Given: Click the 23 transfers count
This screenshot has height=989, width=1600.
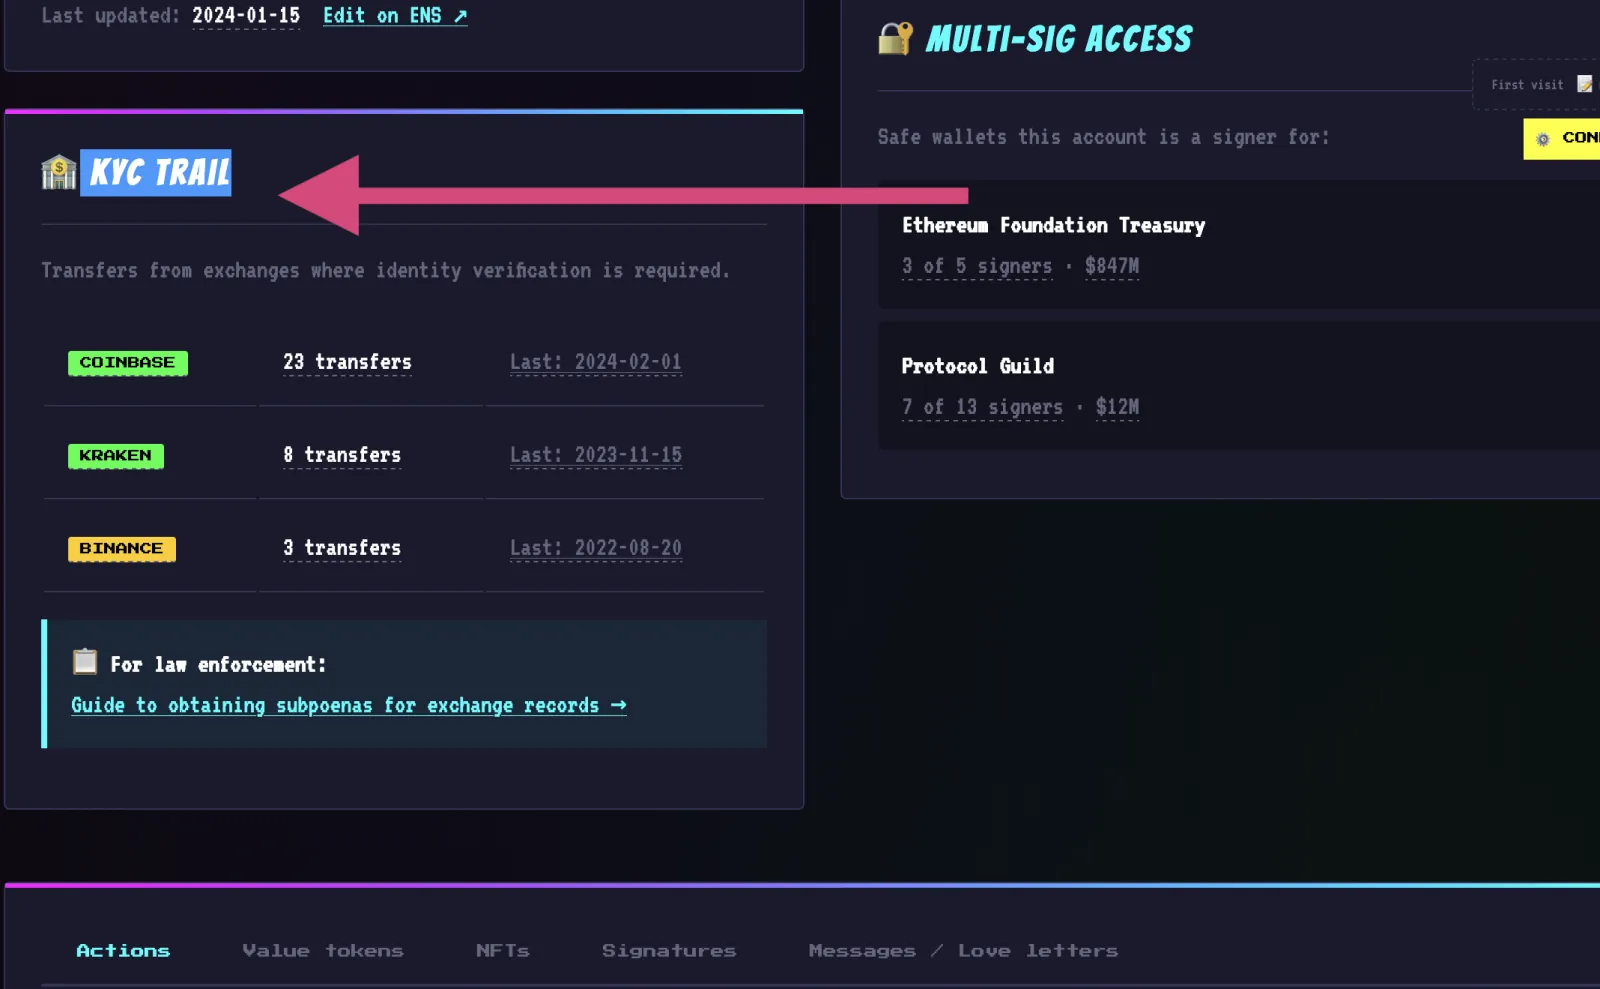Looking at the screenshot, I should tap(347, 362).
